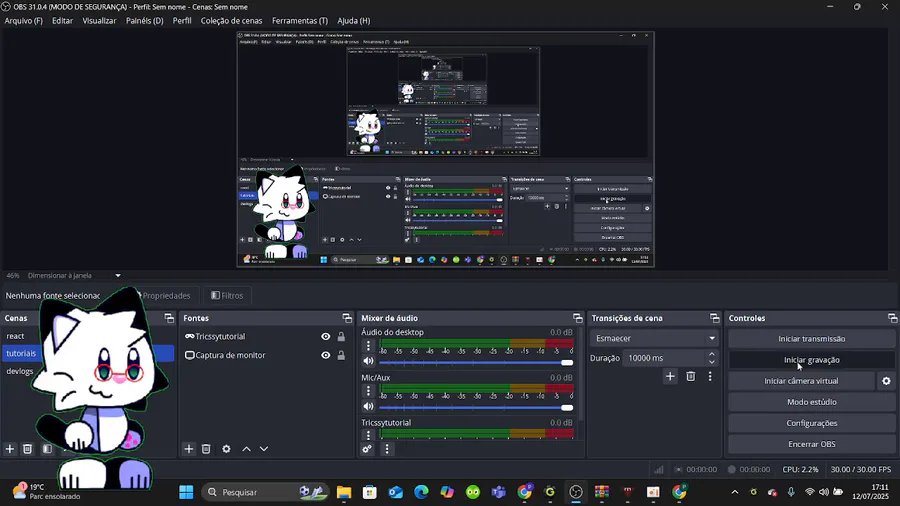Open the Esmaecer transition dropdown
900x506 pixels.
[x=654, y=338]
